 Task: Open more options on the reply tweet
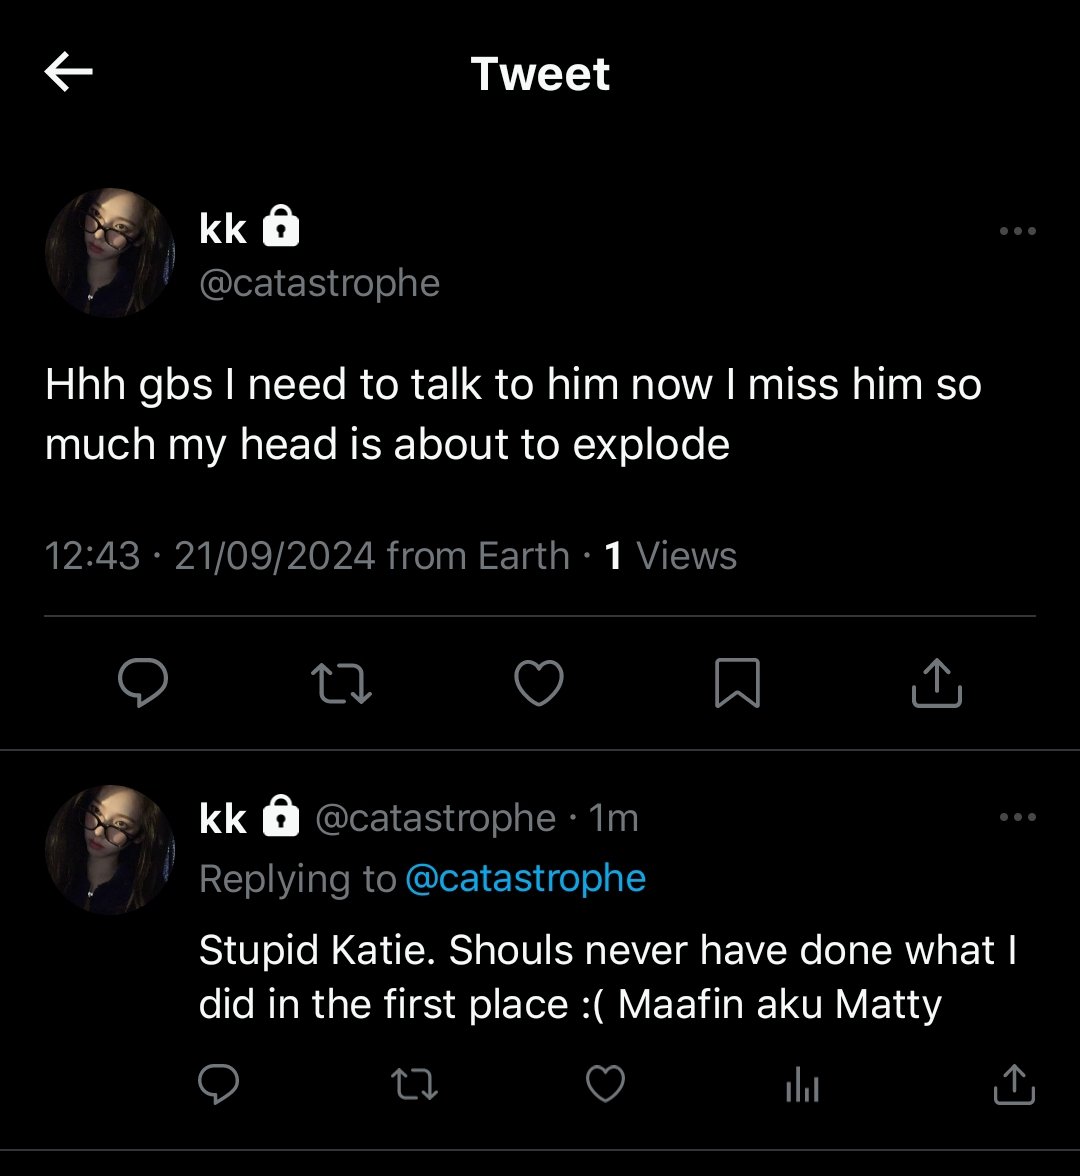(x=1018, y=817)
